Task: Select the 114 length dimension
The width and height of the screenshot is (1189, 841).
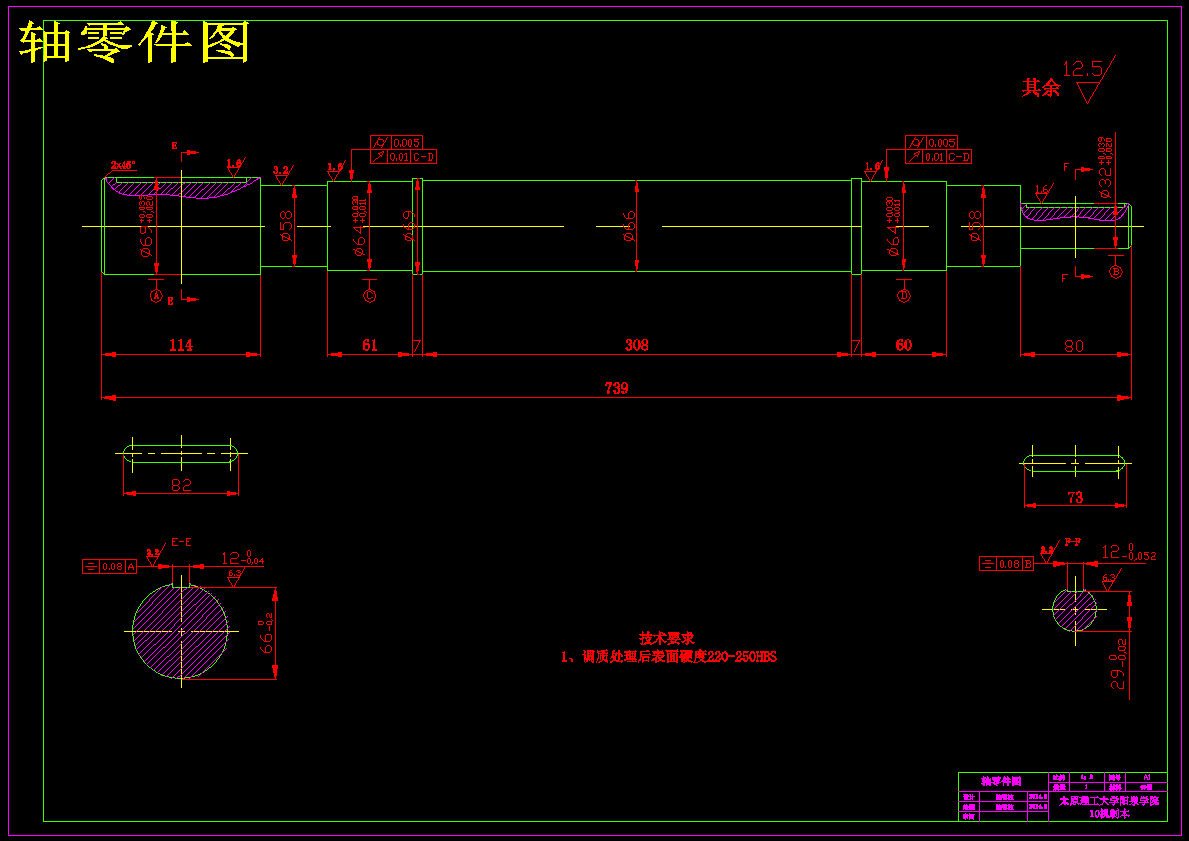Action: pos(180,345)
